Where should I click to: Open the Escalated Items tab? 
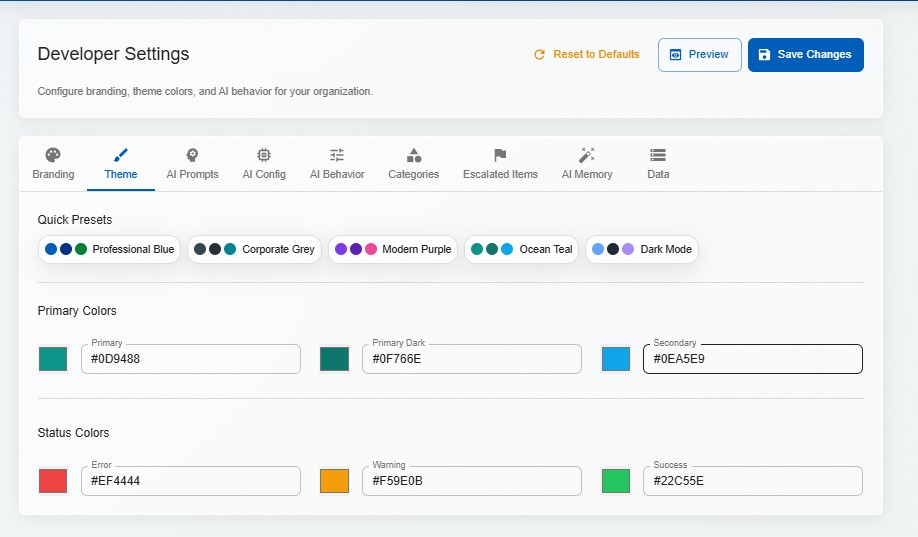click(500, 164)
